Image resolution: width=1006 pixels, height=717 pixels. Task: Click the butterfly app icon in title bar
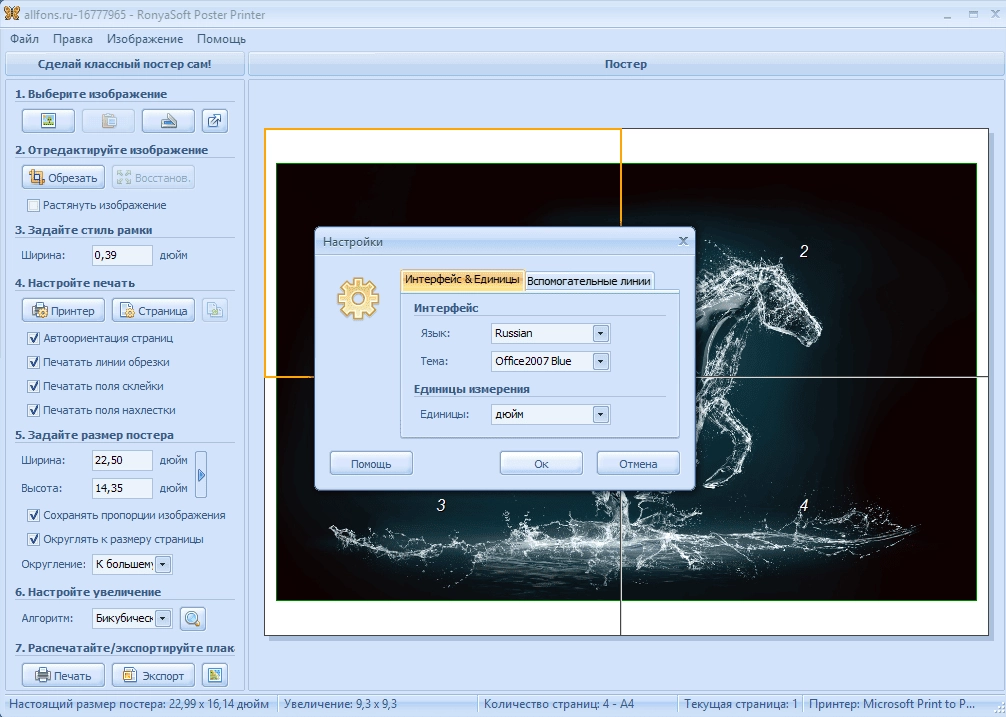tap(12, 13)
